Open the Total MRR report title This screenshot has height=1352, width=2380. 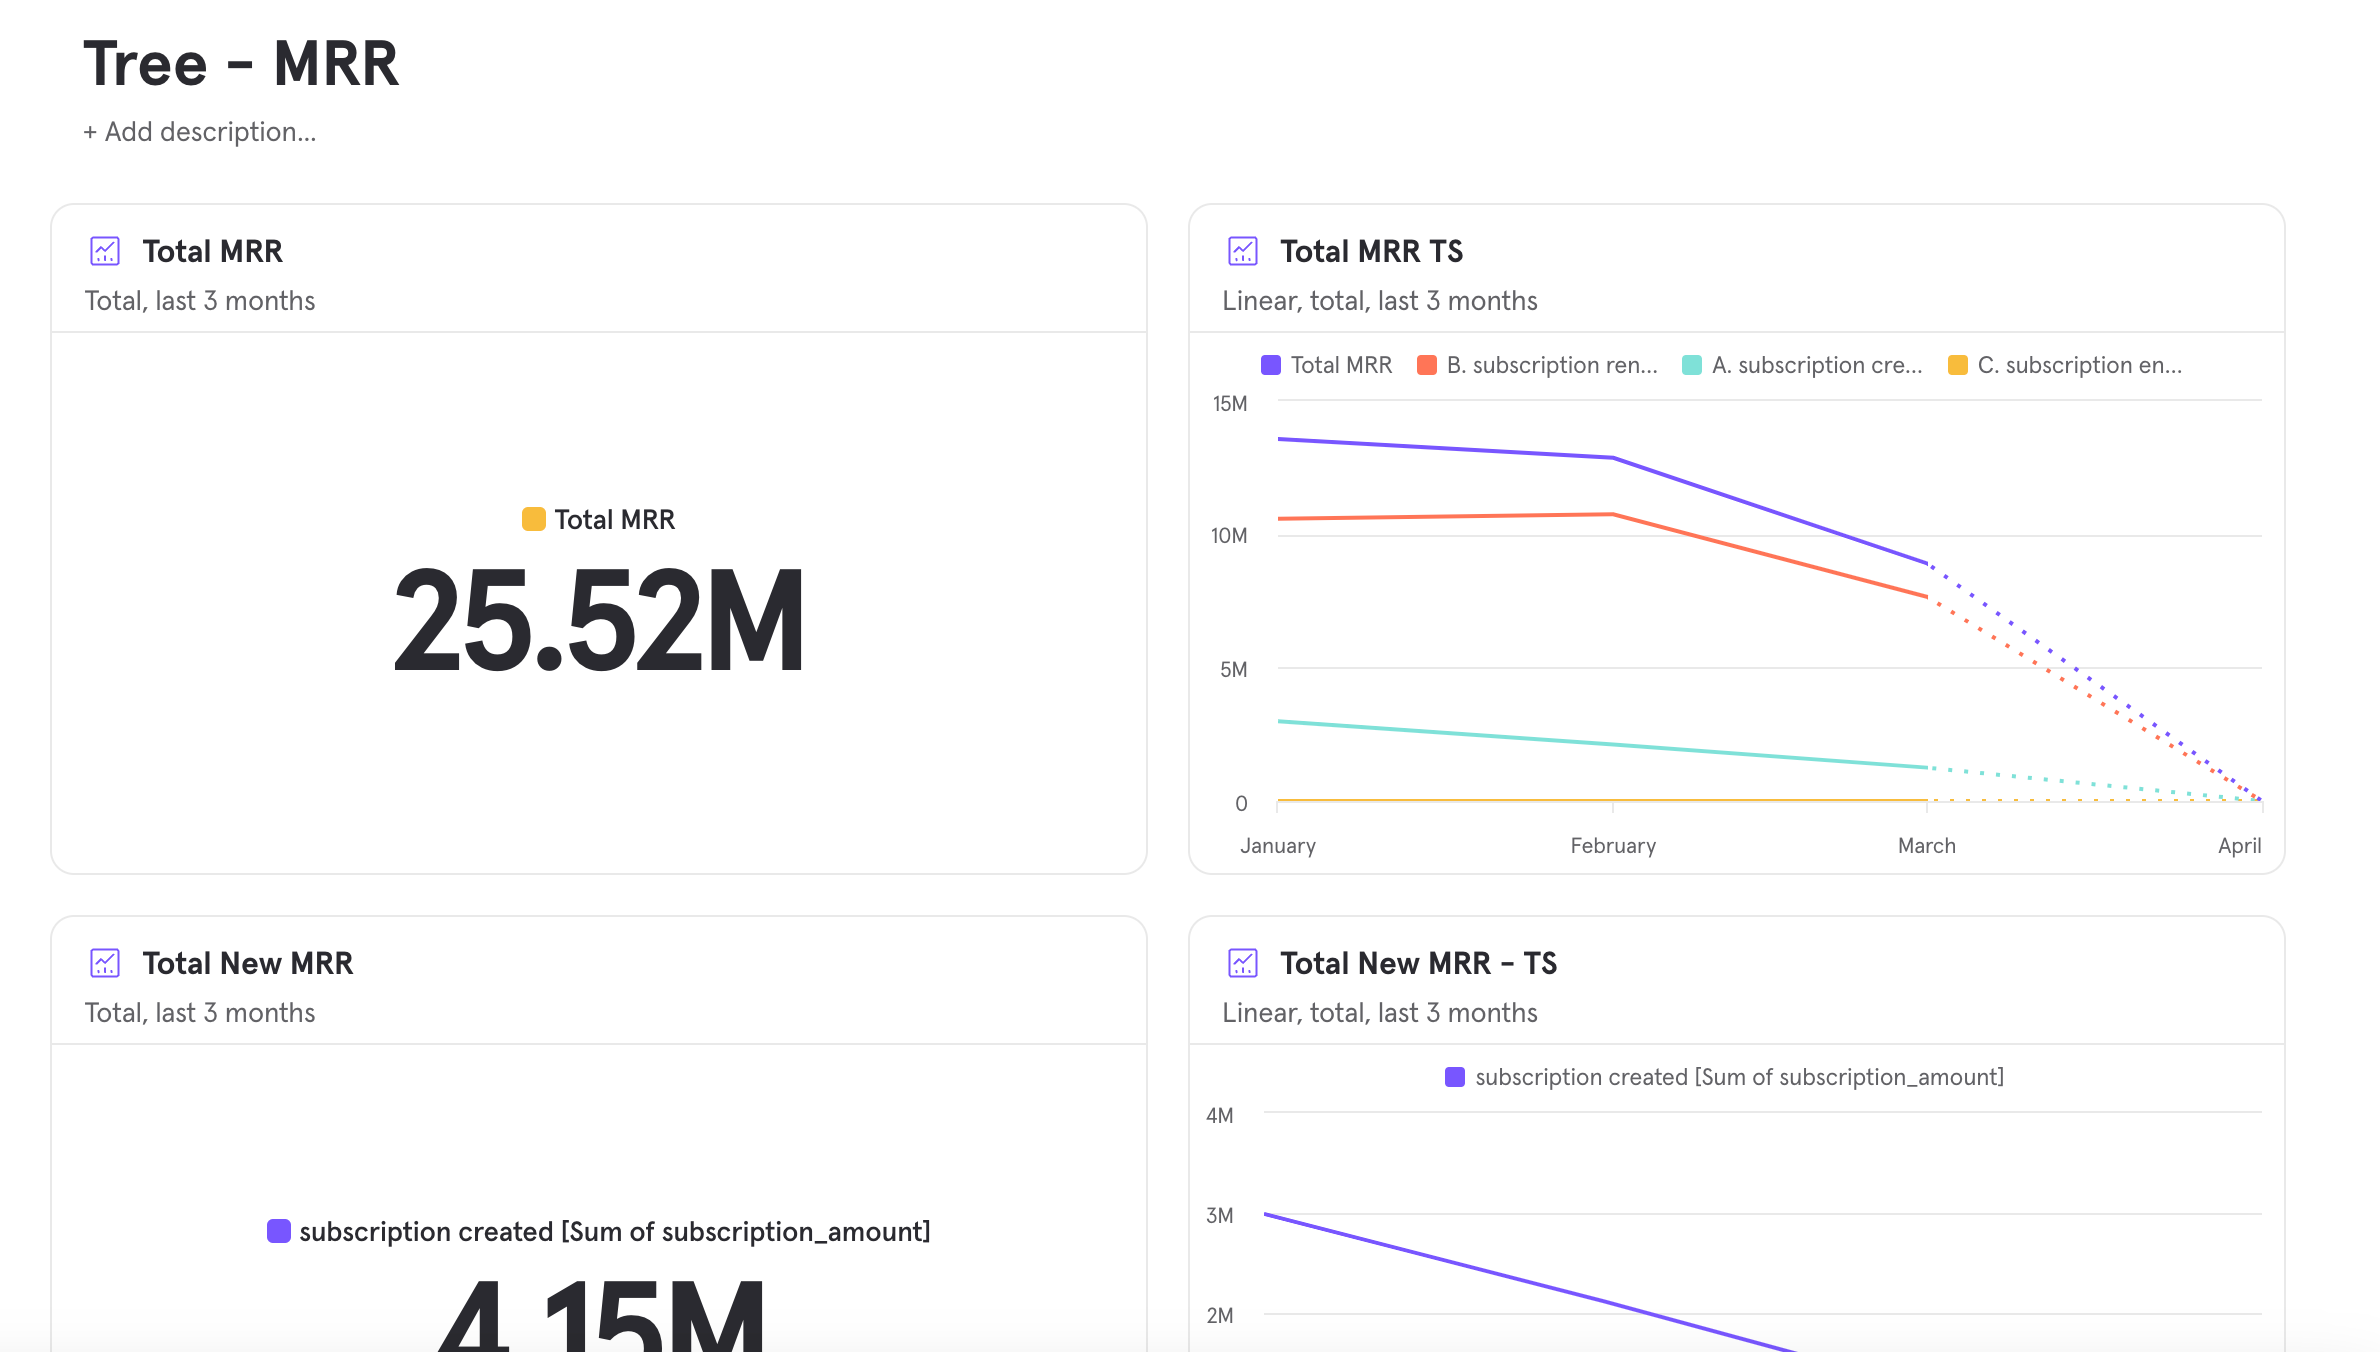coord(212,251)
